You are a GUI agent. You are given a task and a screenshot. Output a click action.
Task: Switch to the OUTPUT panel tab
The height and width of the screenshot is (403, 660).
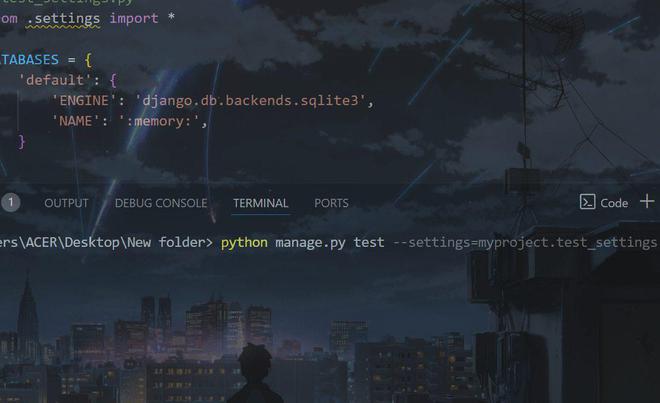pos(66,203)
